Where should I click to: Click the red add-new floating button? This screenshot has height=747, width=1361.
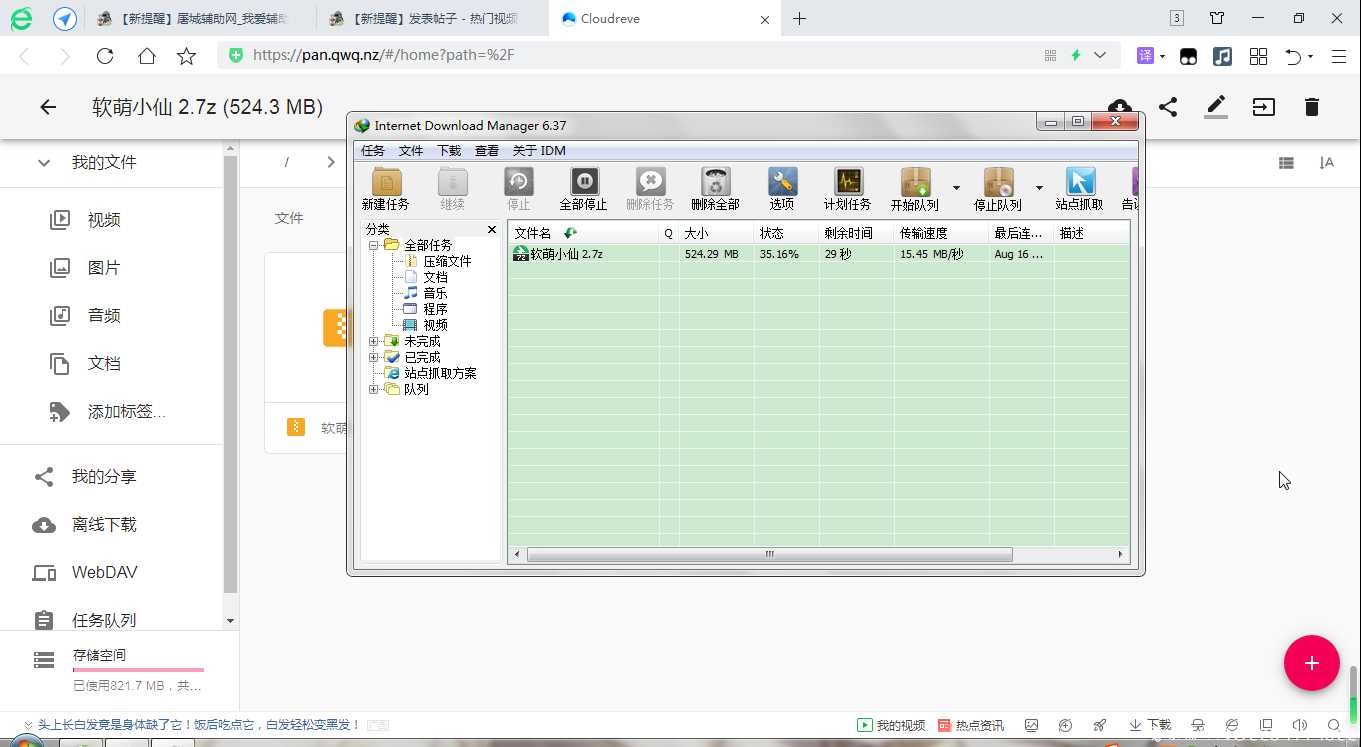(1311, 663)
